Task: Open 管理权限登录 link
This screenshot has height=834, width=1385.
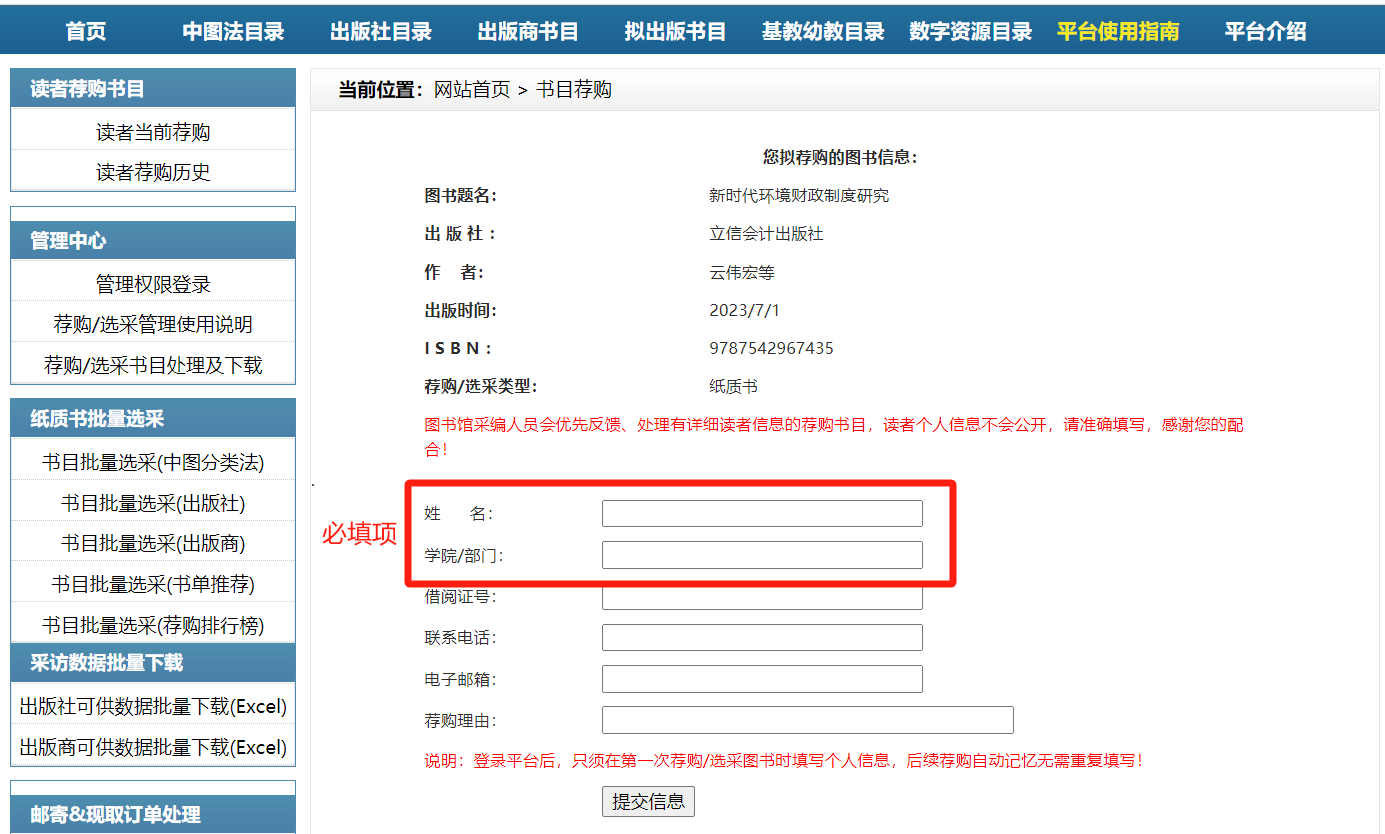Action: click(x=153, y=284)
